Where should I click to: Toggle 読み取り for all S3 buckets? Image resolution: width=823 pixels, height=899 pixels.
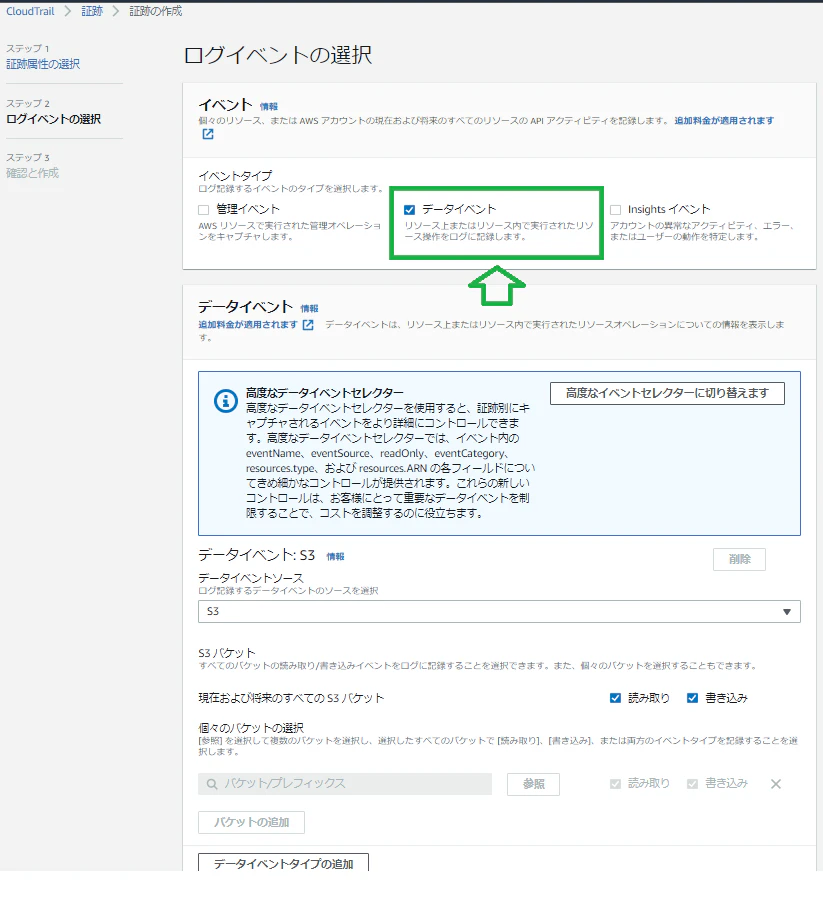pyautogui.click(x=615, y=698)
